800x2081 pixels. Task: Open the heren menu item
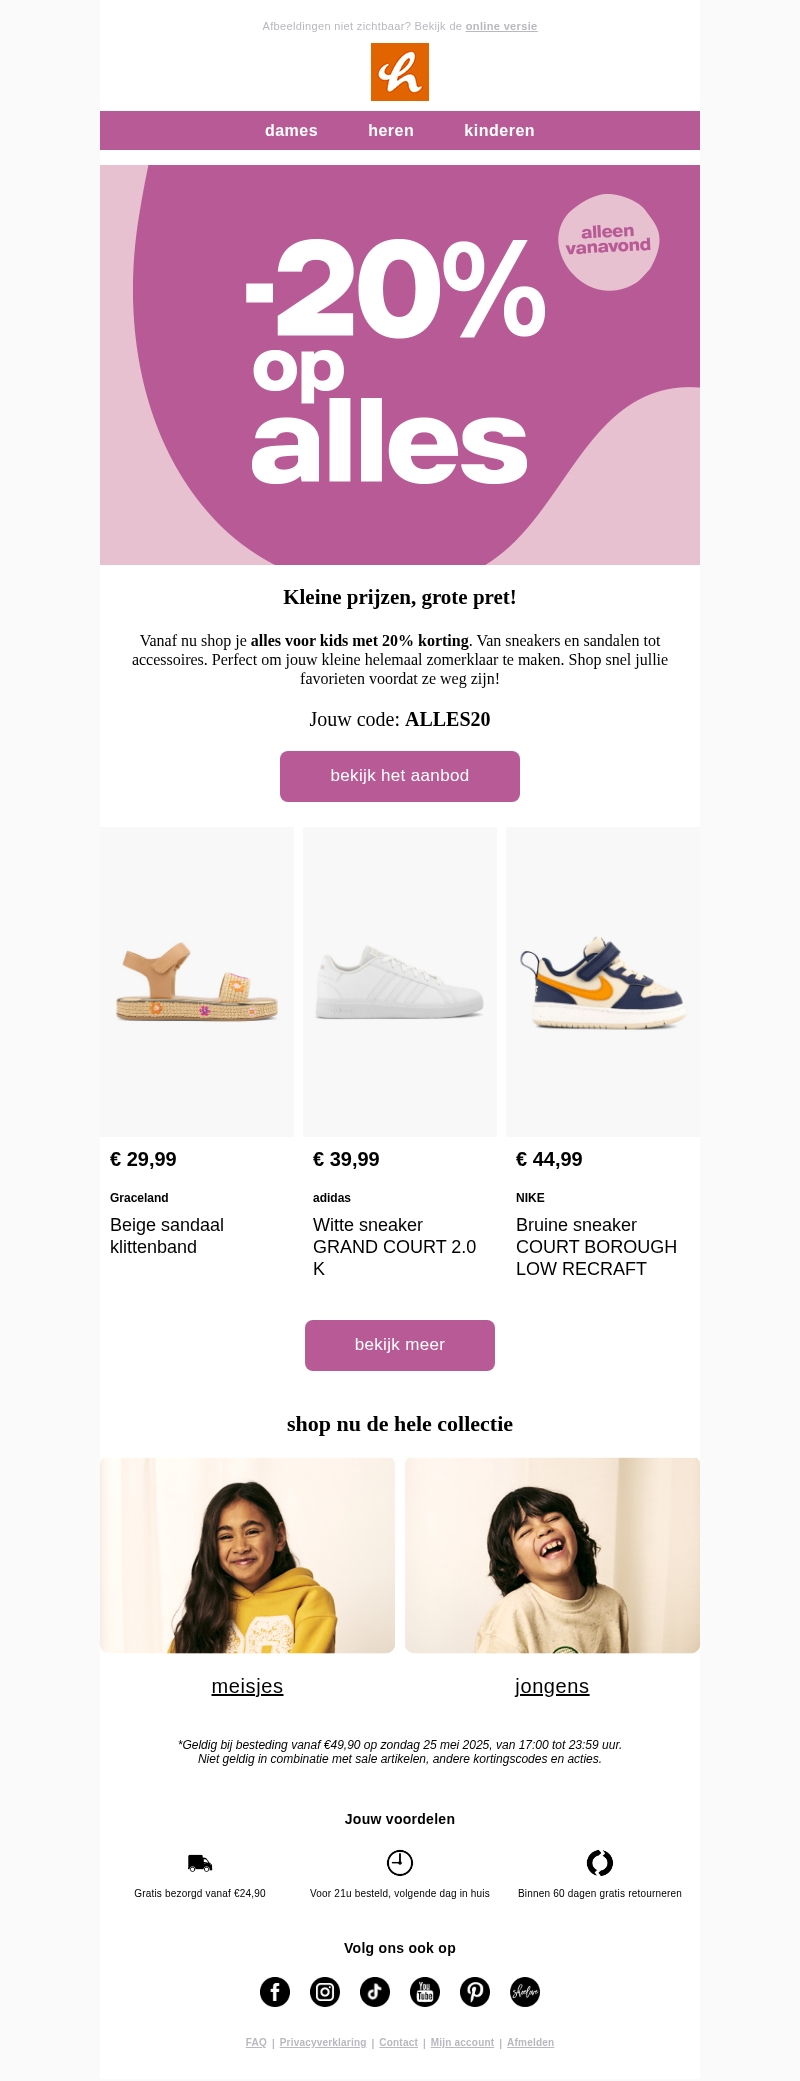pos(391,131)
